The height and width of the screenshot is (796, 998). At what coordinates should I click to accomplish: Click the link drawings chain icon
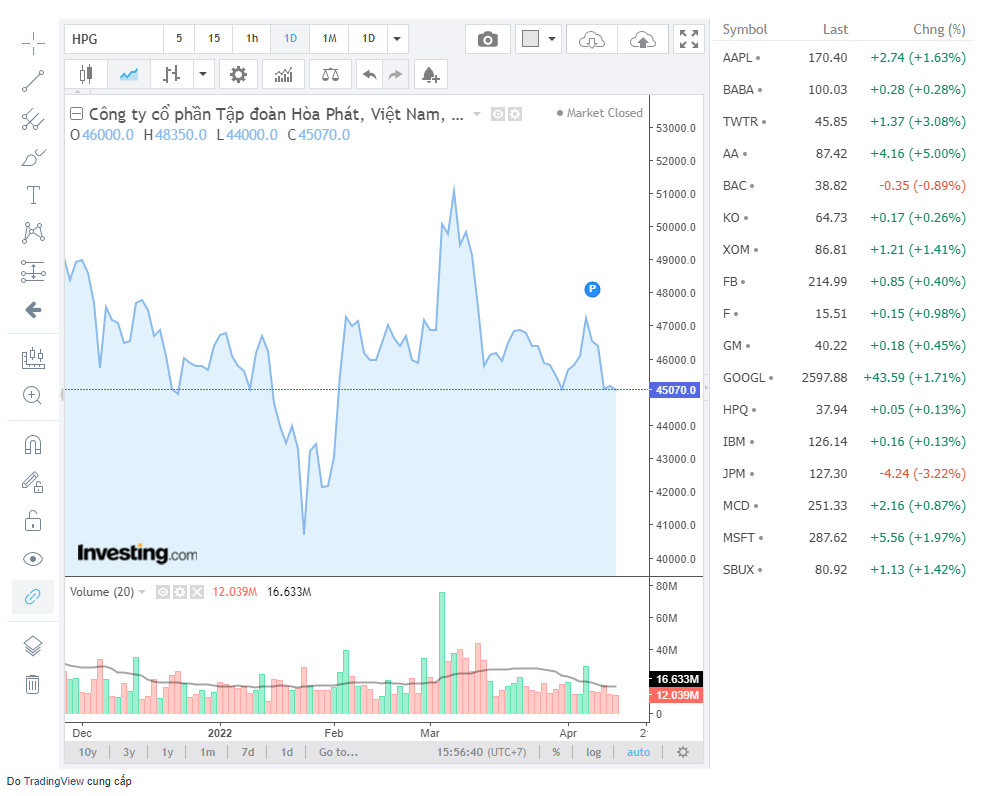pos(33,597)
